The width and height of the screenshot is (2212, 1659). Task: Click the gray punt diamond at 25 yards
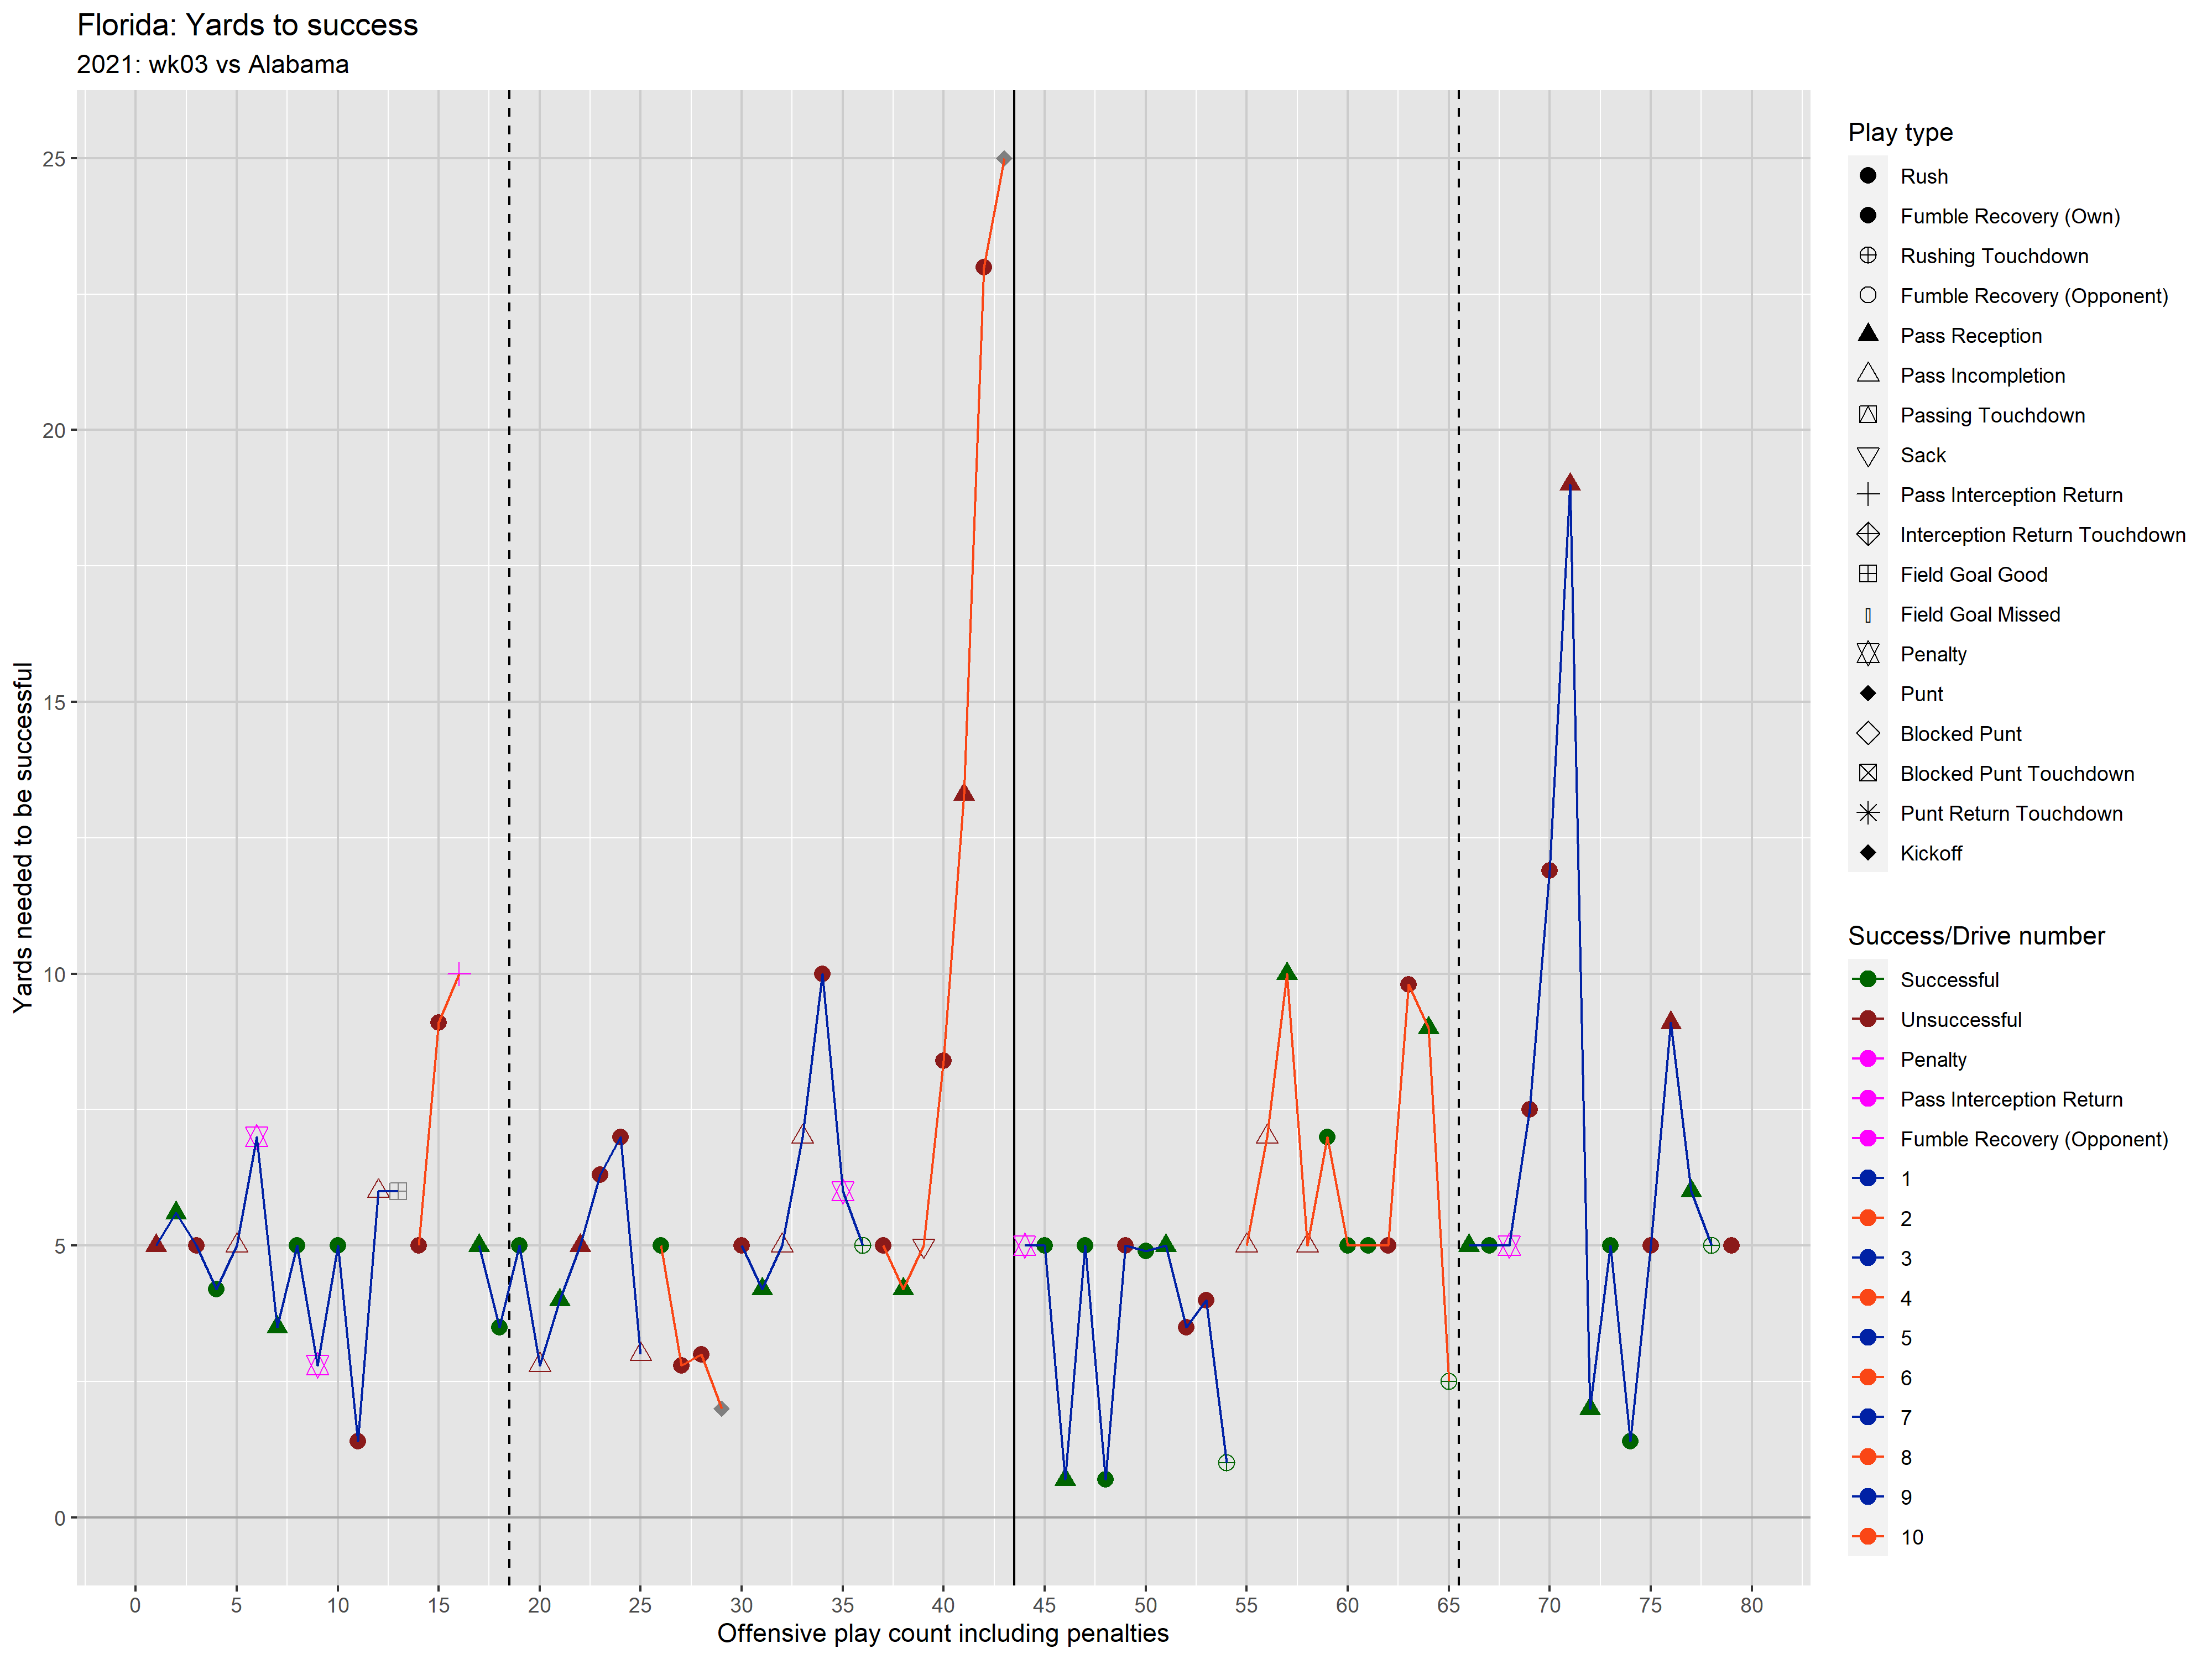[x=1004, y=159]
